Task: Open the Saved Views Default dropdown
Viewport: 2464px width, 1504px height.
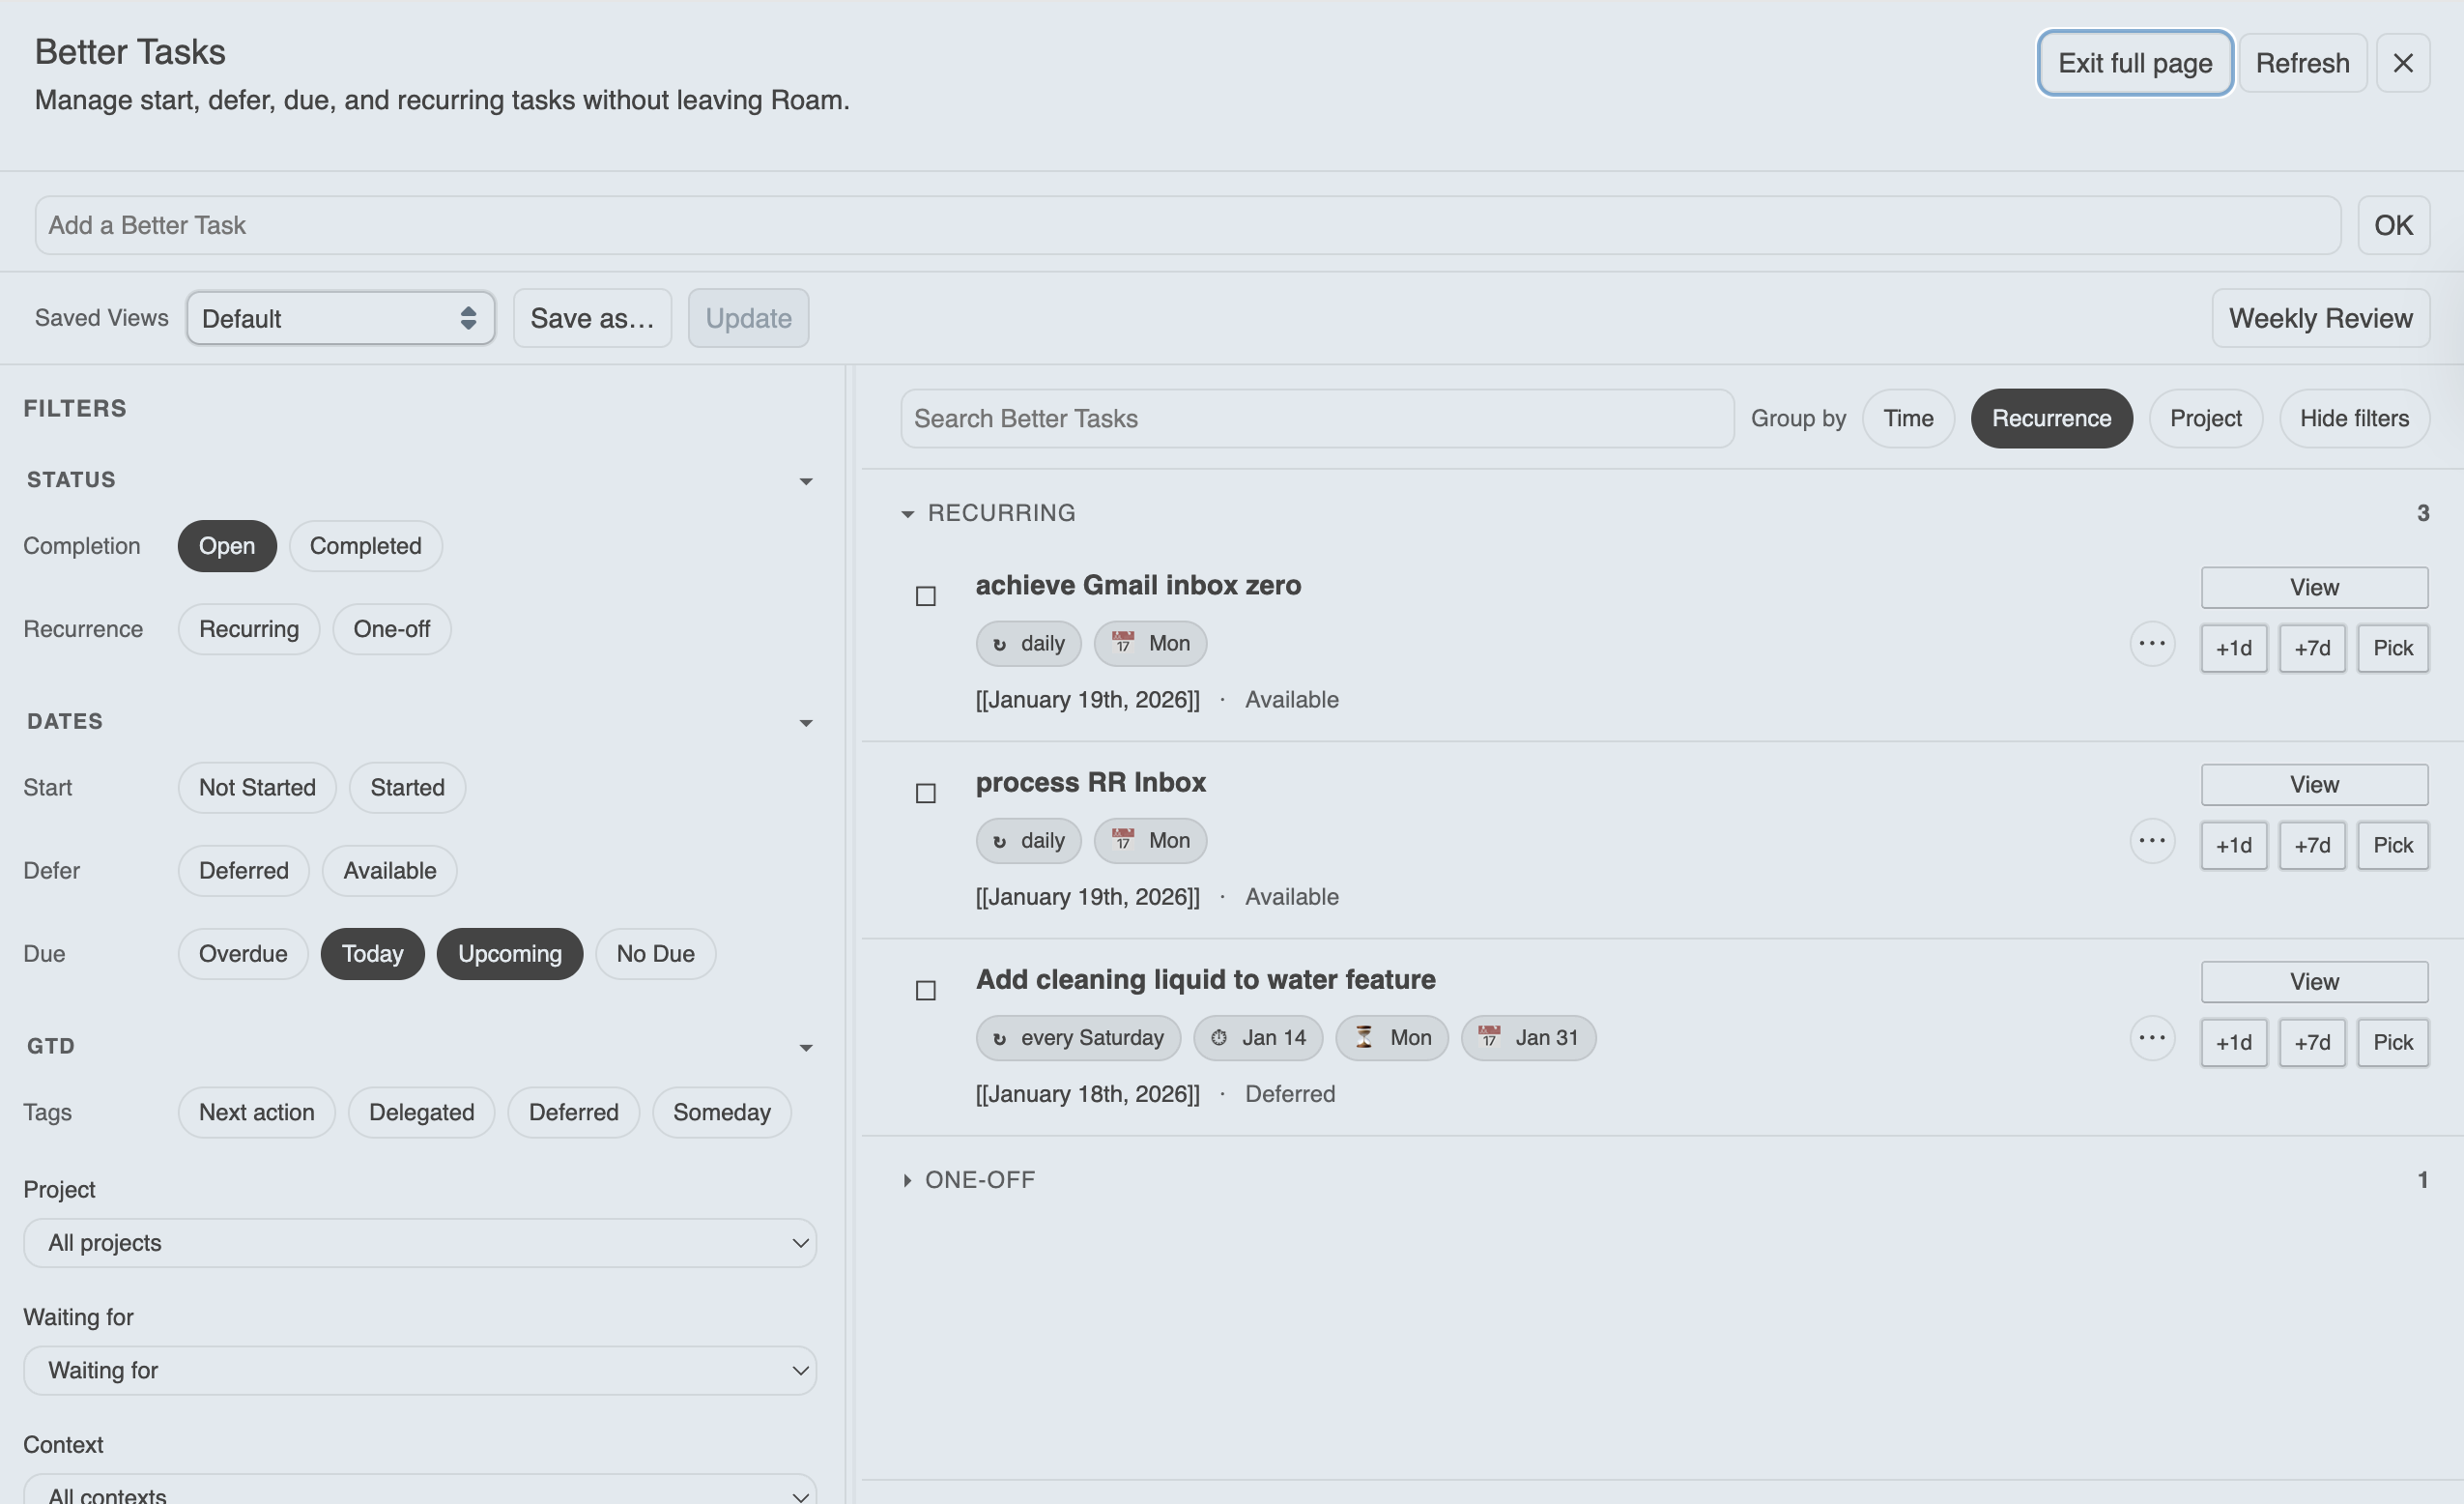Action: [x=340, y=319]
